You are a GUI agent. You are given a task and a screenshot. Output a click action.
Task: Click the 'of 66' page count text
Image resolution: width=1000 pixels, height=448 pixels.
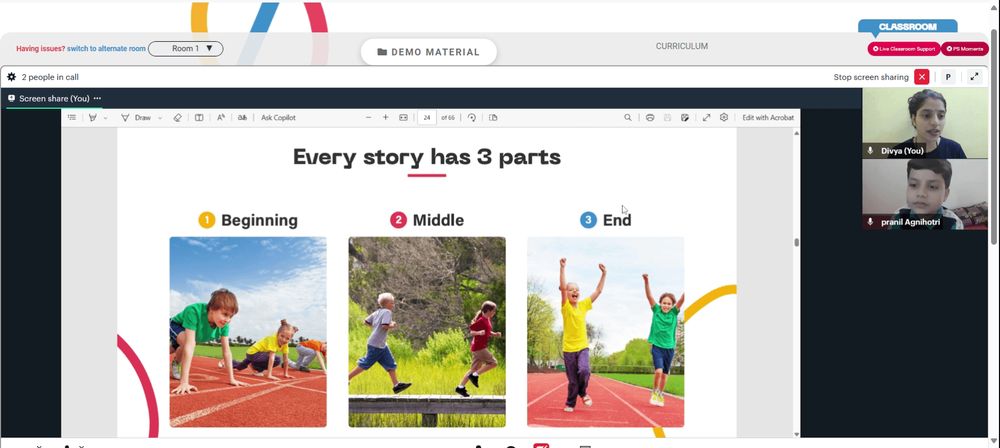click(448, 117)
